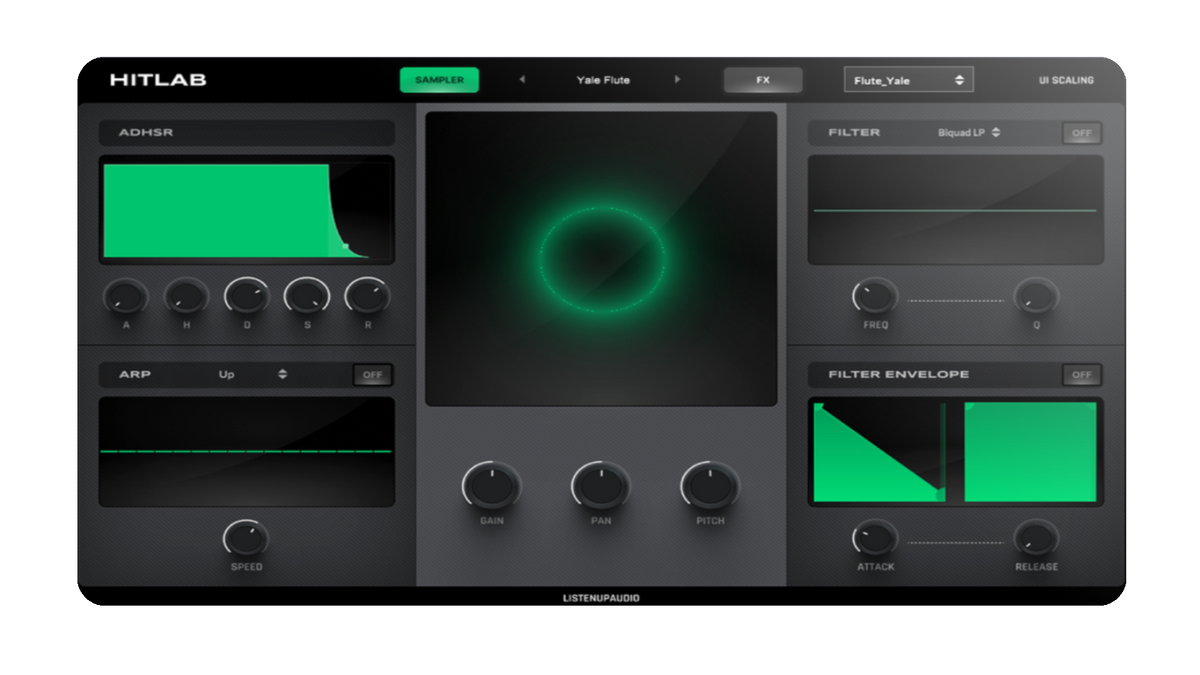Click the A attack knob
Screen dimensions: 1200x675
(126, 297)
